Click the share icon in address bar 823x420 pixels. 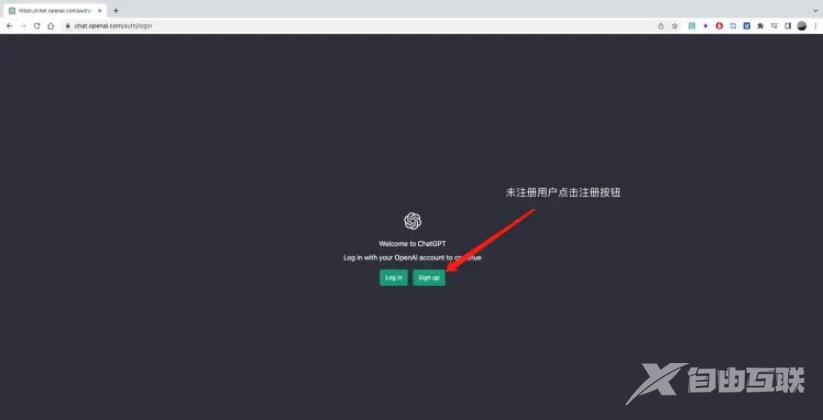pos(661,26)
